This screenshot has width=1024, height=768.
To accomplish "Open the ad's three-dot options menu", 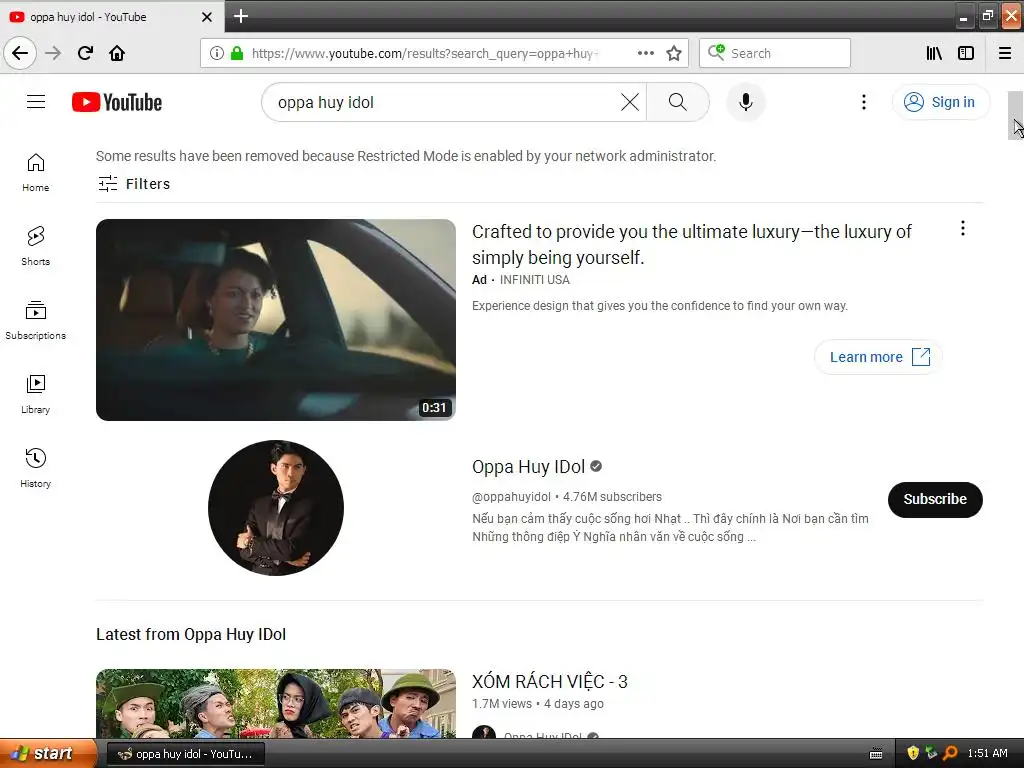I will pos(963,228).
